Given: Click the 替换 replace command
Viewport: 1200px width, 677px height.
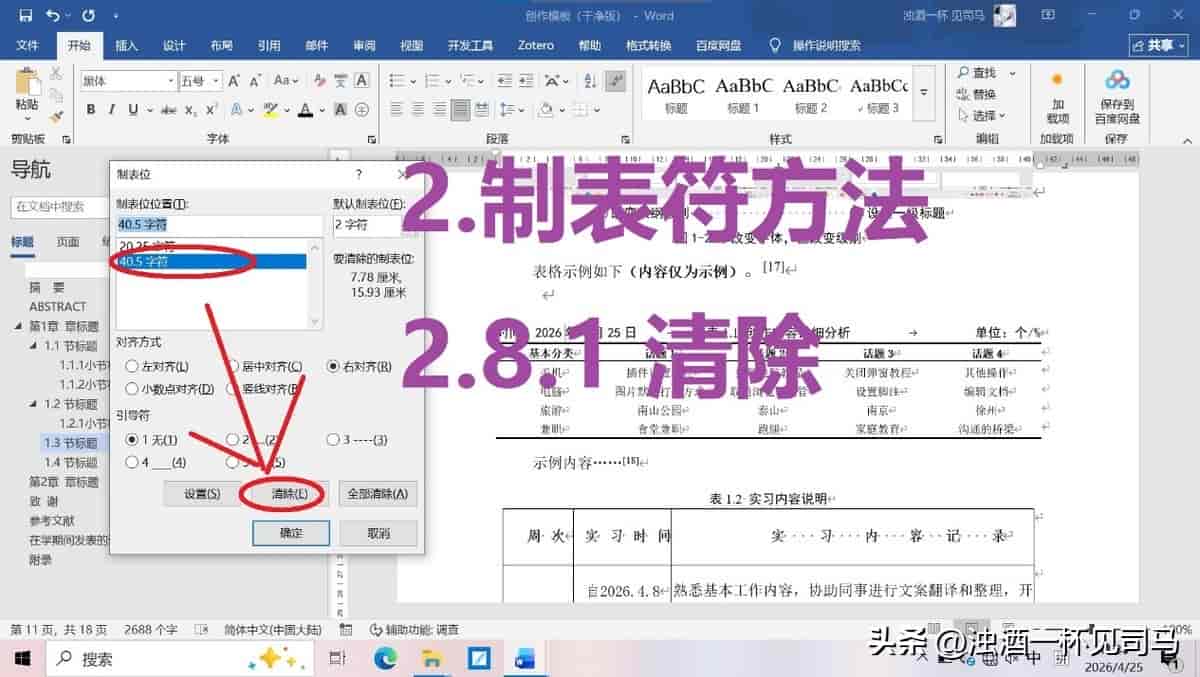Looking at the screenshot, I should pyautogui.click(x=975, y=94).
